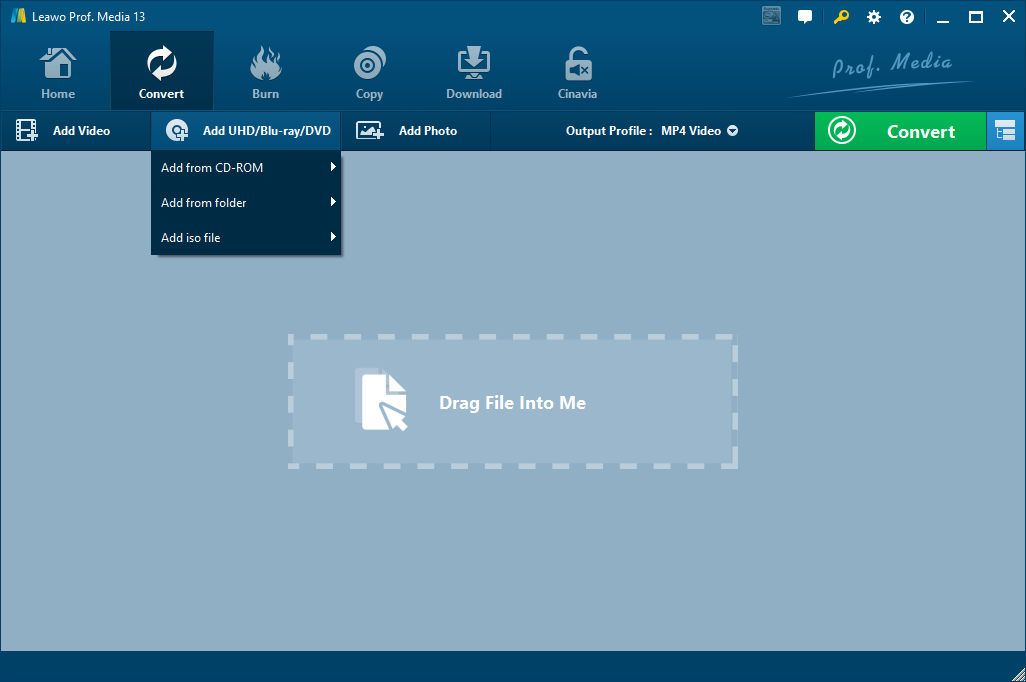Switch to the Burn module
The image size is (1026, 682).
[x=265, y=73]
